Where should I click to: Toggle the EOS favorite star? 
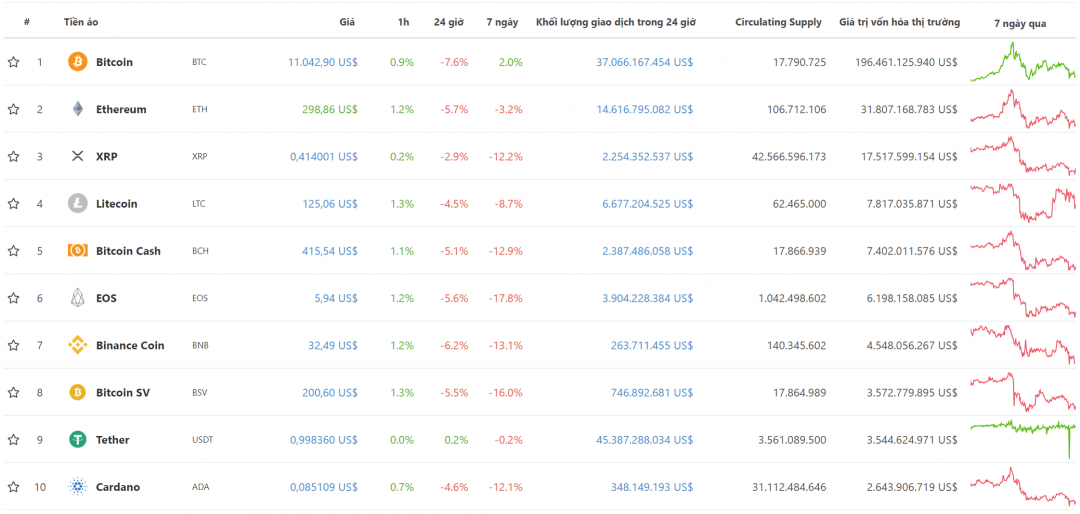tap(13, 298)
